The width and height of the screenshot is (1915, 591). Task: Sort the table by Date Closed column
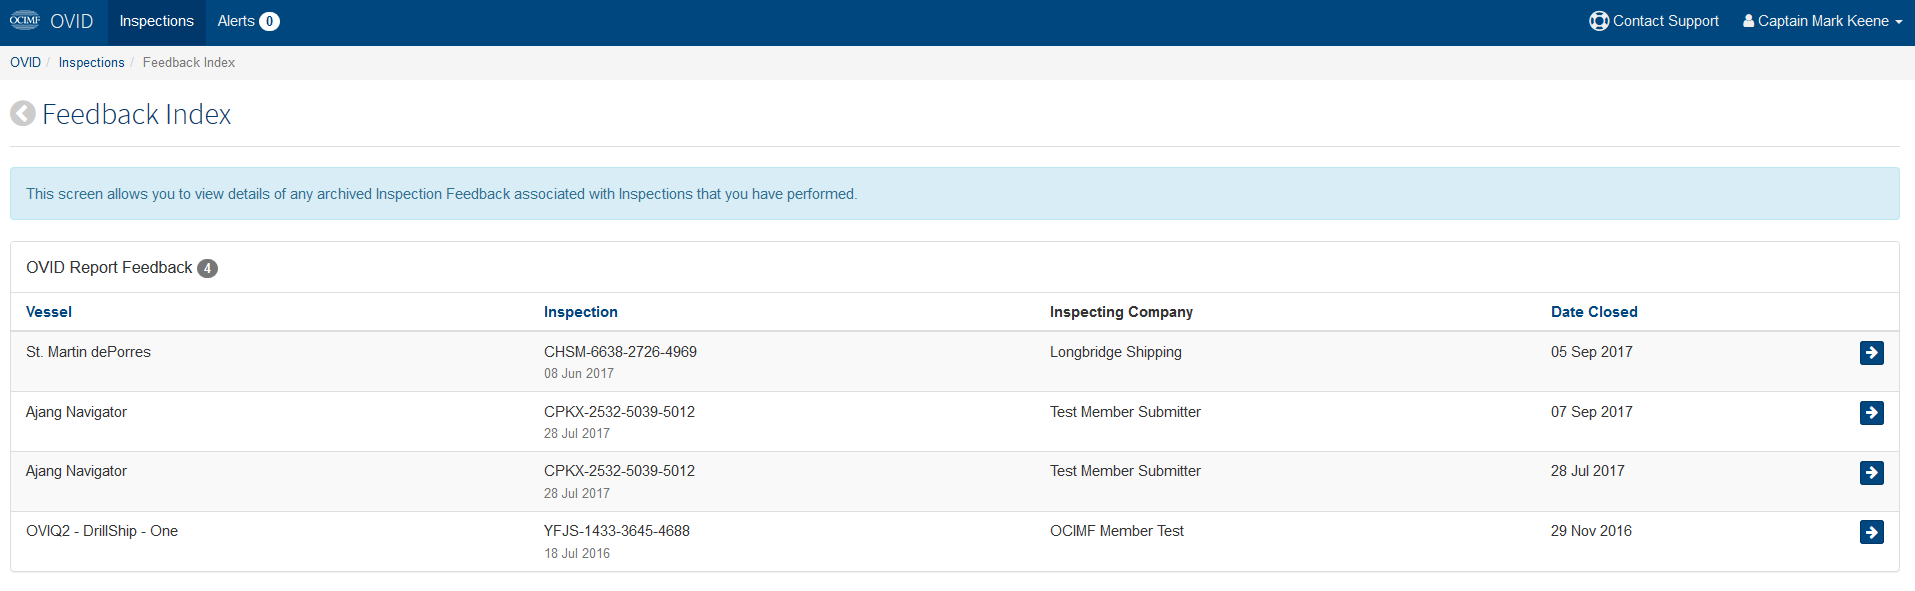pyautogui.click(x=1594, y=312)
